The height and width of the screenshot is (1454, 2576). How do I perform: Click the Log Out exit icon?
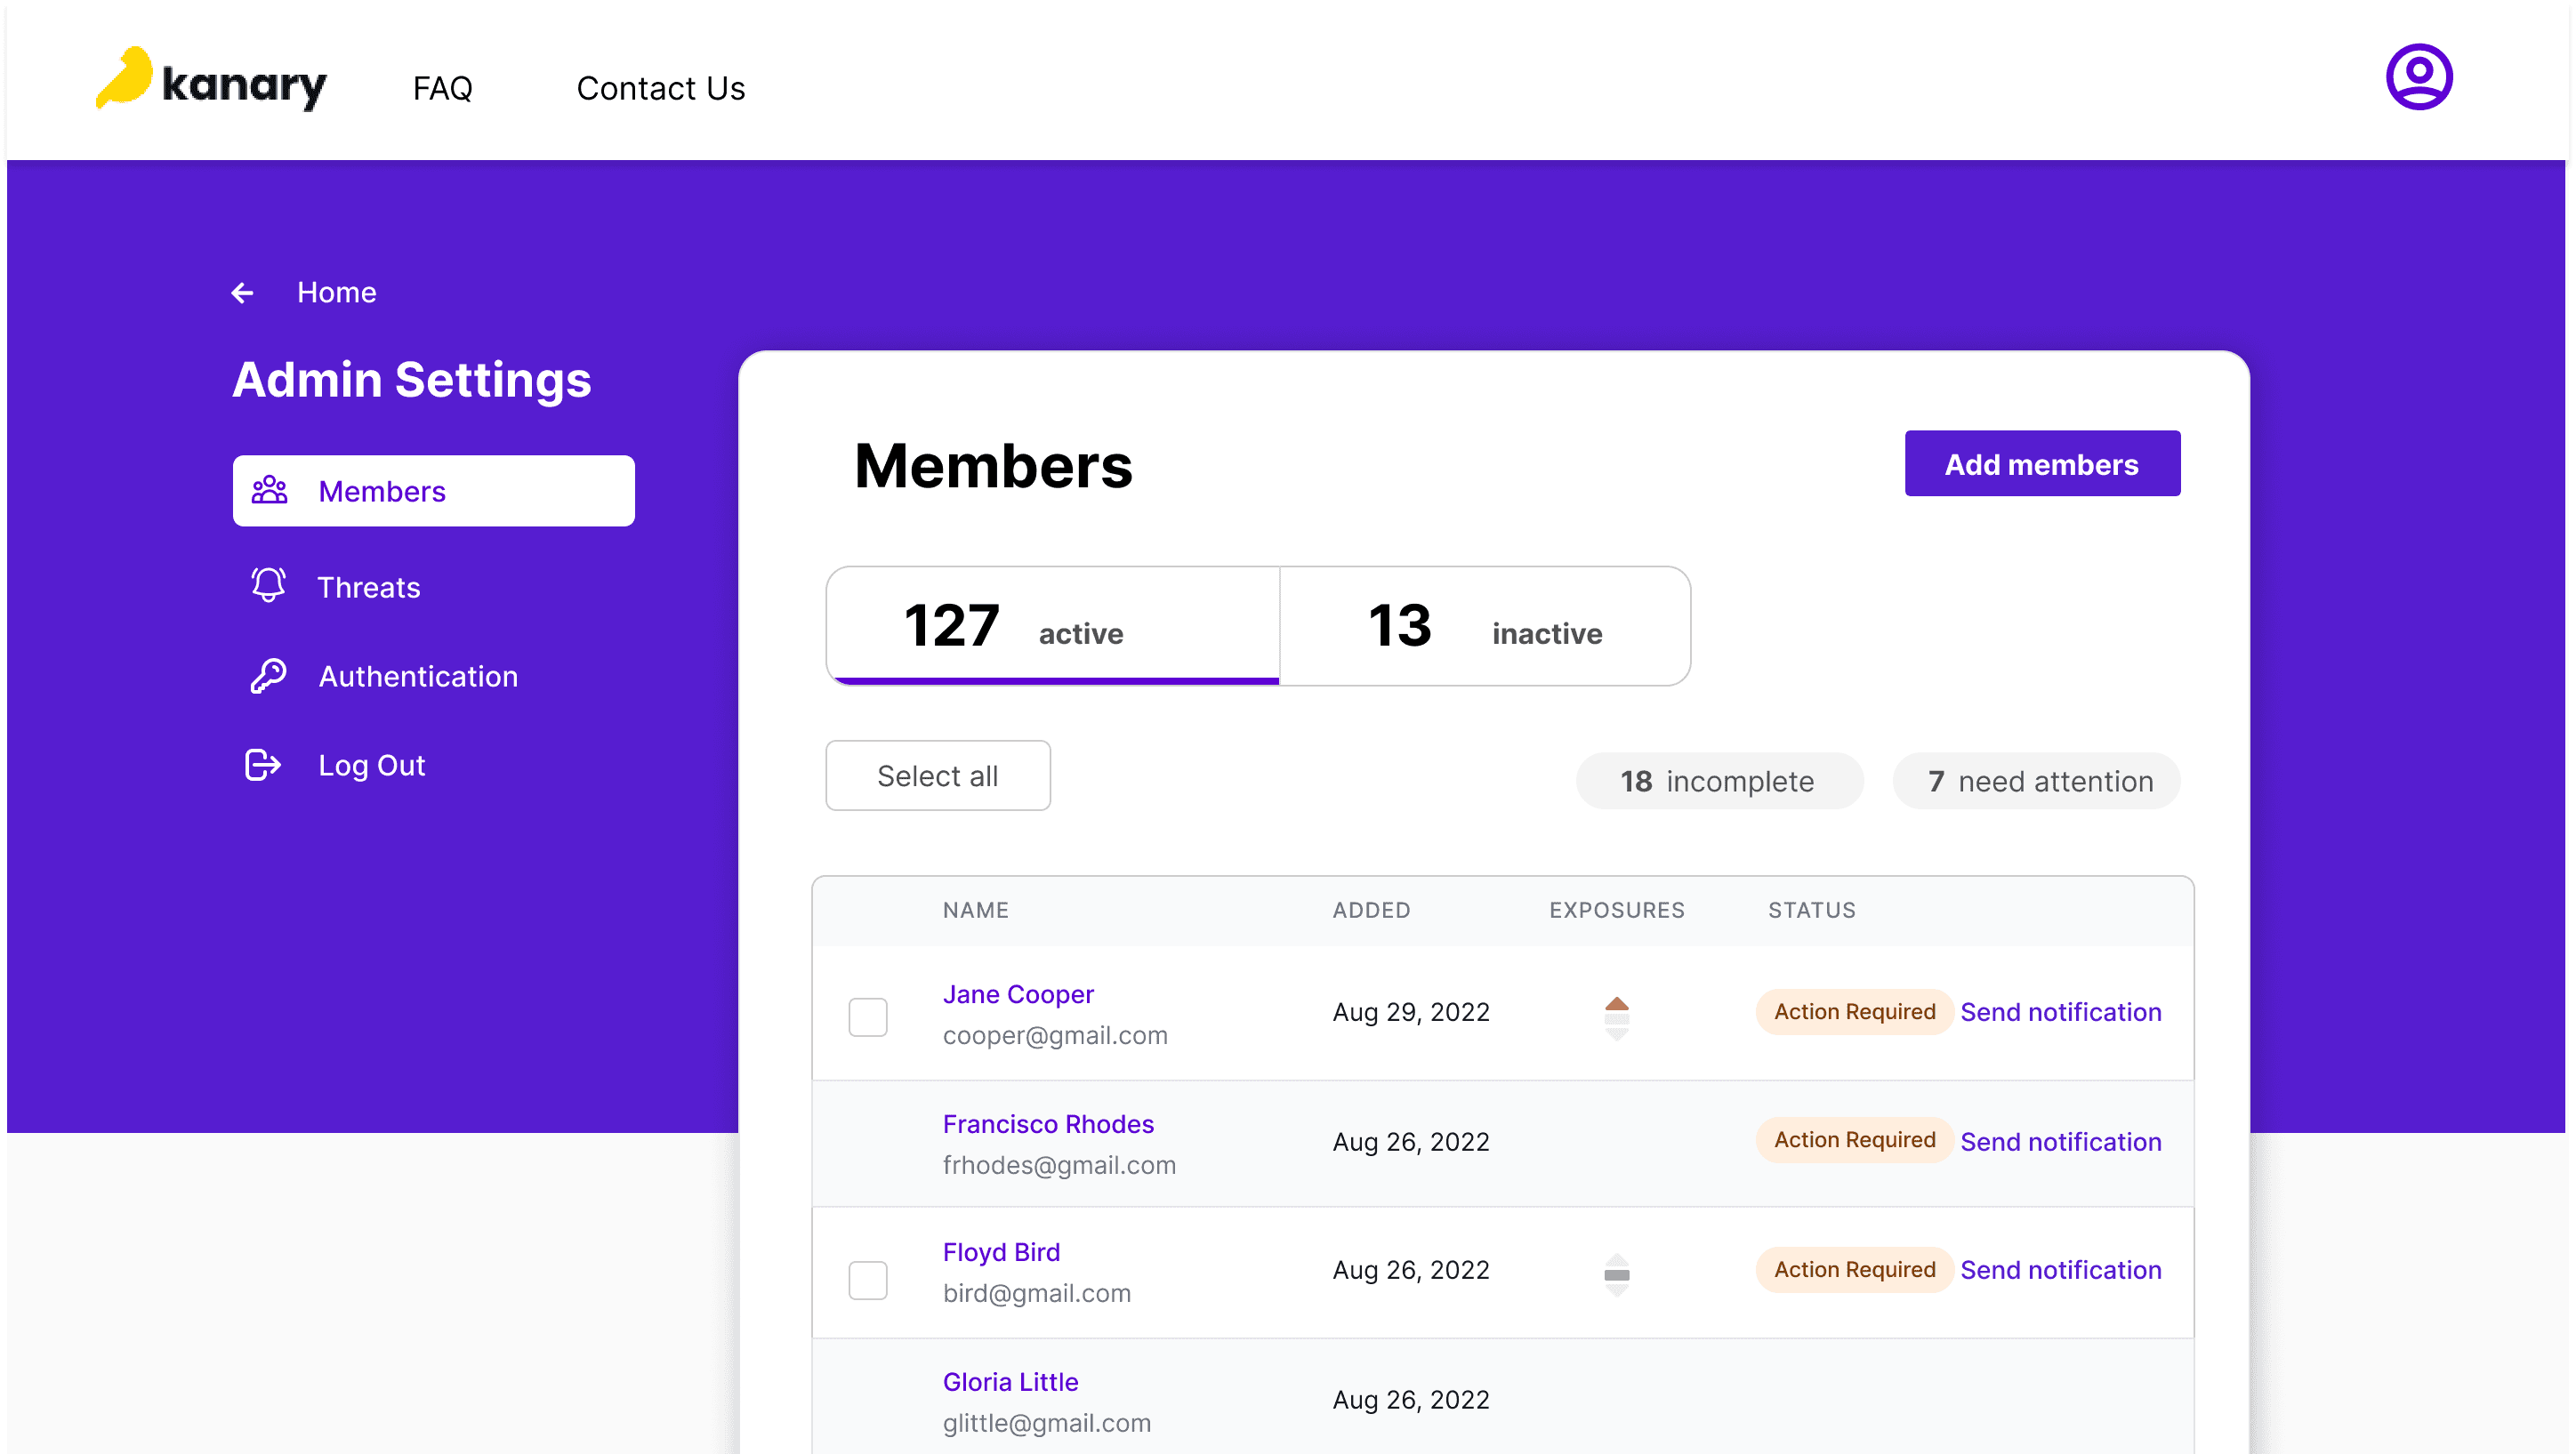(263, 765)
